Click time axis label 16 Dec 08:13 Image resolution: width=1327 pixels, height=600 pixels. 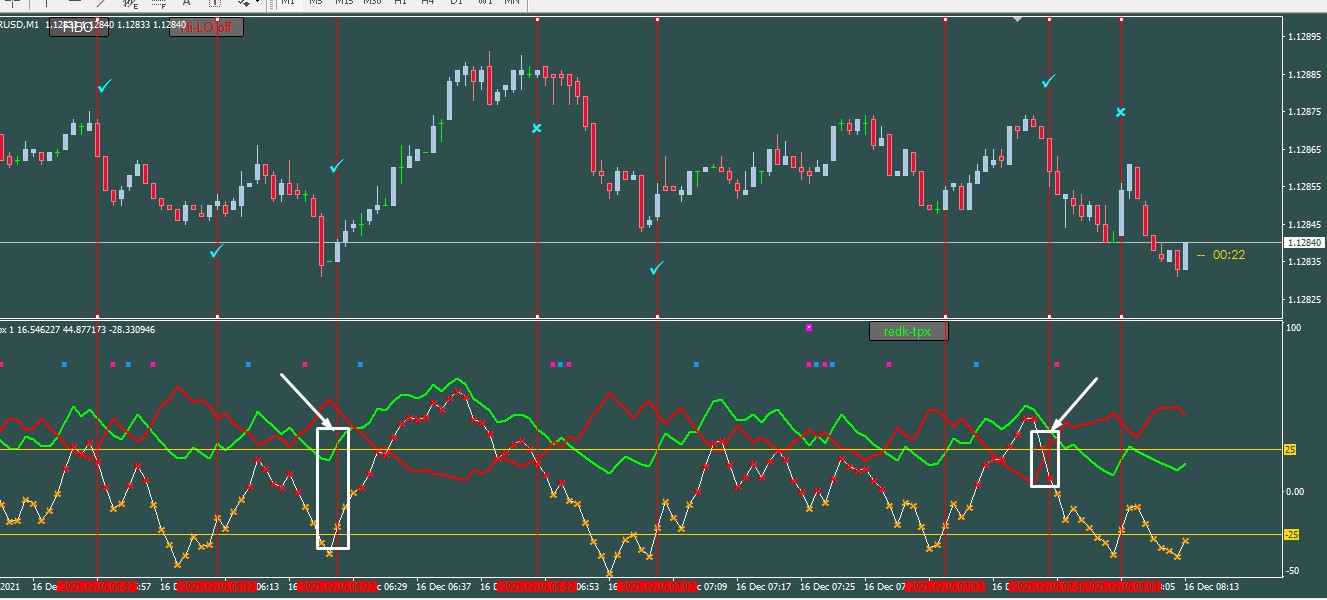coord(1211,587)
